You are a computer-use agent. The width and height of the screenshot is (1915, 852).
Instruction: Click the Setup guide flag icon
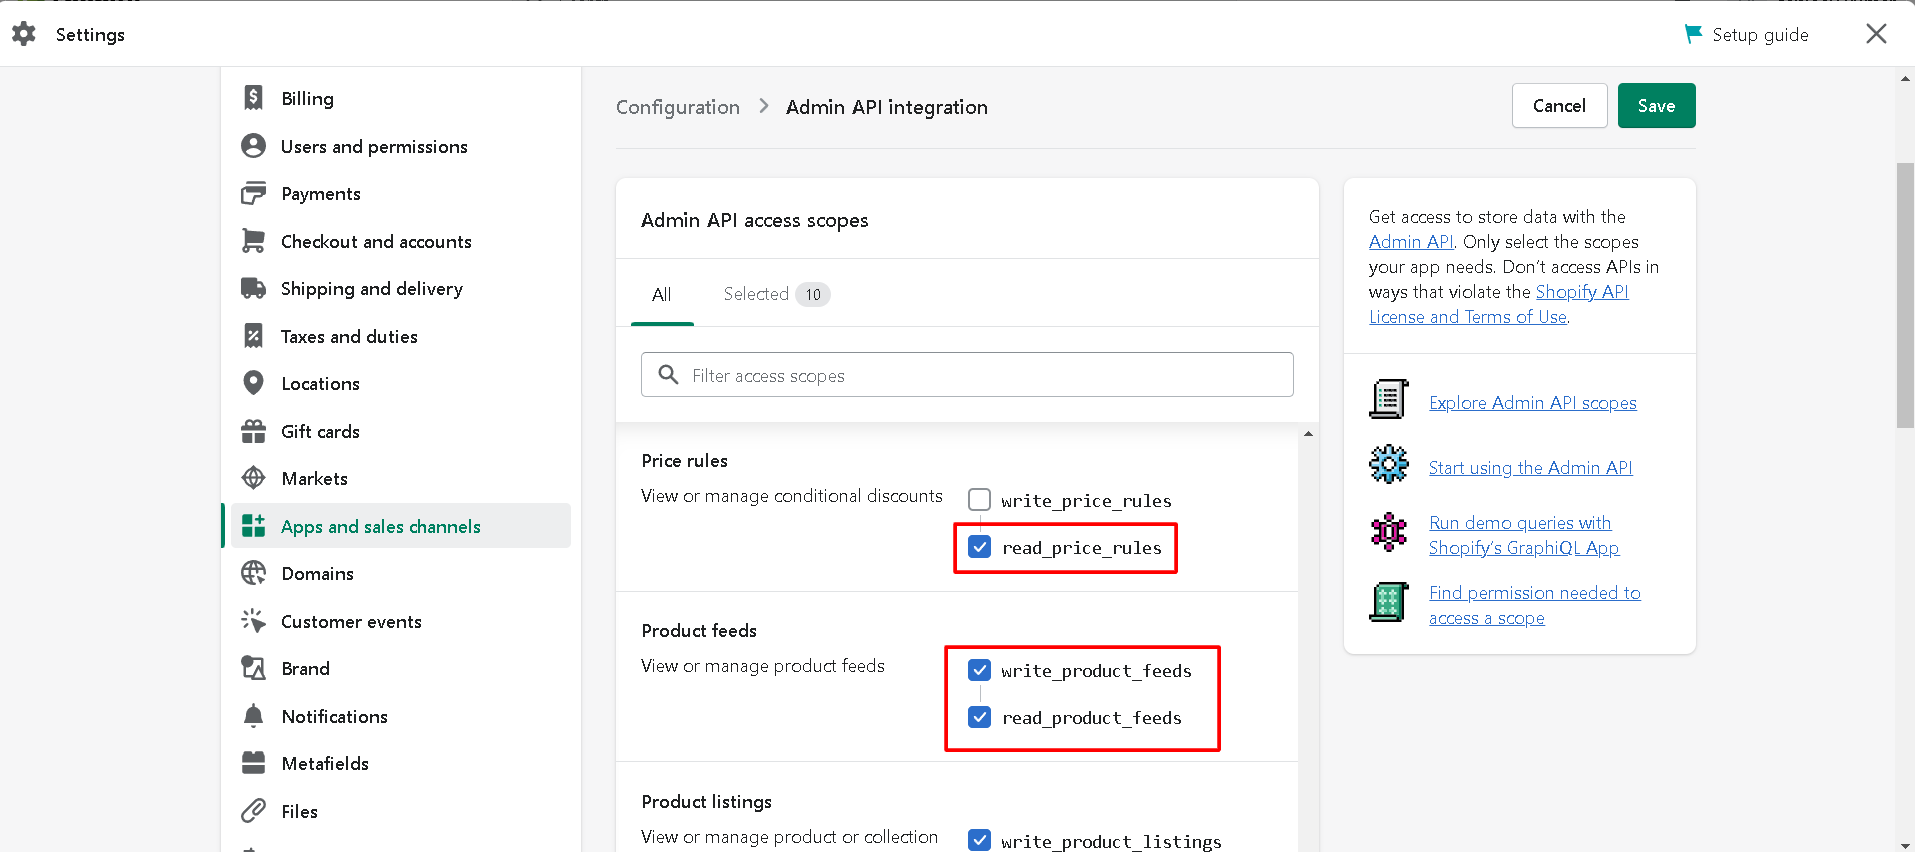(1693, 34)
